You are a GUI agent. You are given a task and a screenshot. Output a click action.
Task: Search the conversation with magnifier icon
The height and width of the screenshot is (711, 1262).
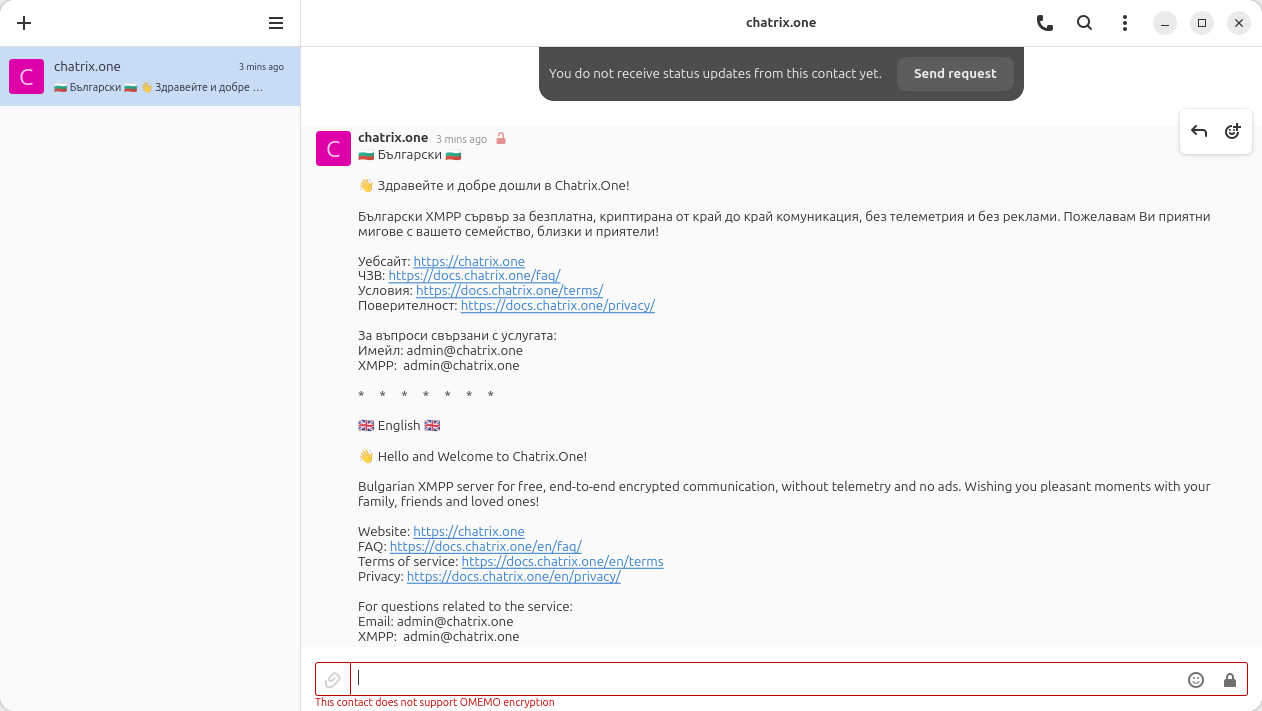tap(1085, 23)
